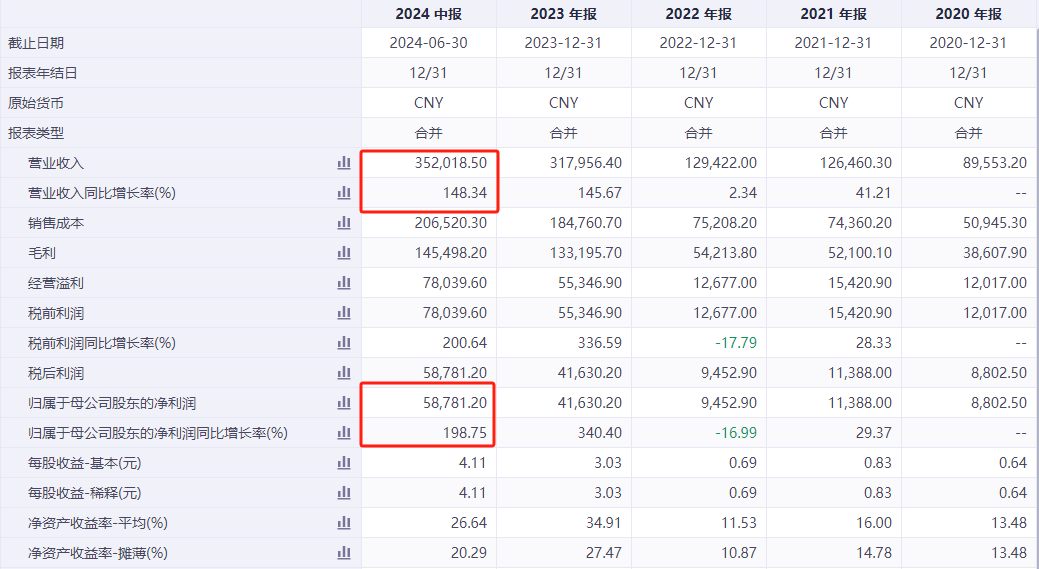
Task: Select the 2024 中报 column header
Action: tap(428, 14)
